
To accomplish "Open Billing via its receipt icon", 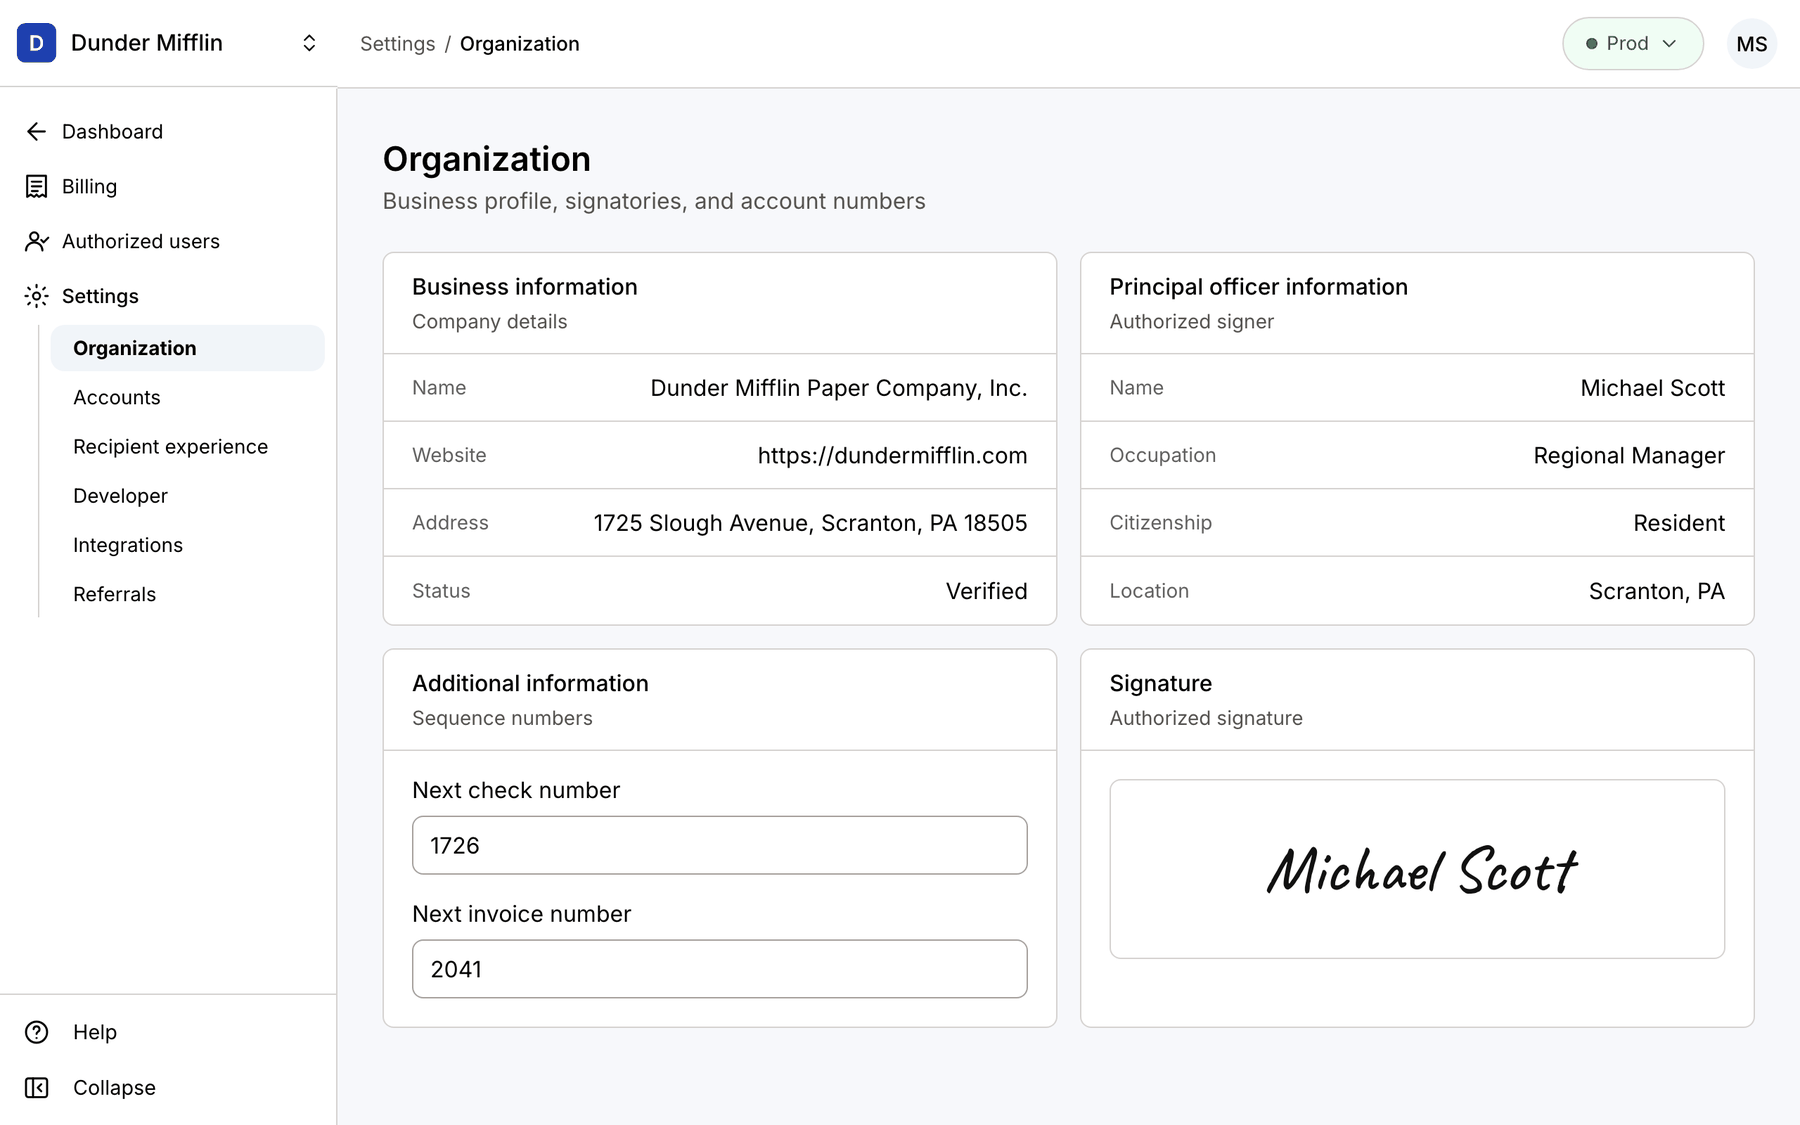I will pos(37,187).
